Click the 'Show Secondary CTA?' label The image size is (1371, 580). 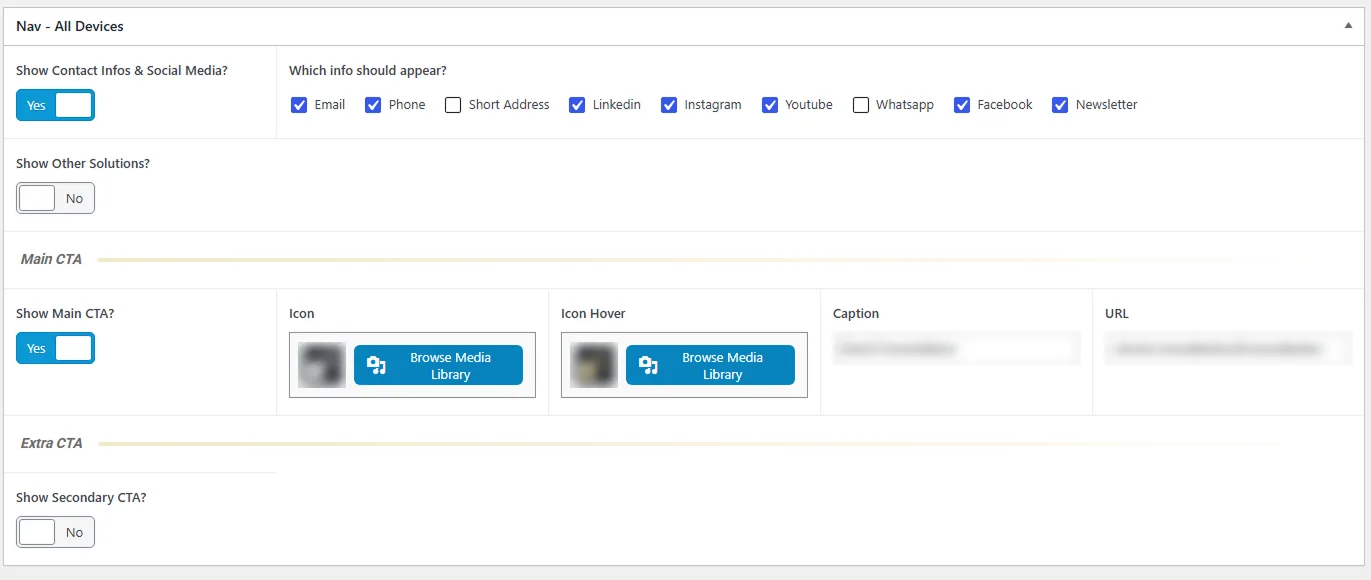pyautogui.click(x=81, y=498)
